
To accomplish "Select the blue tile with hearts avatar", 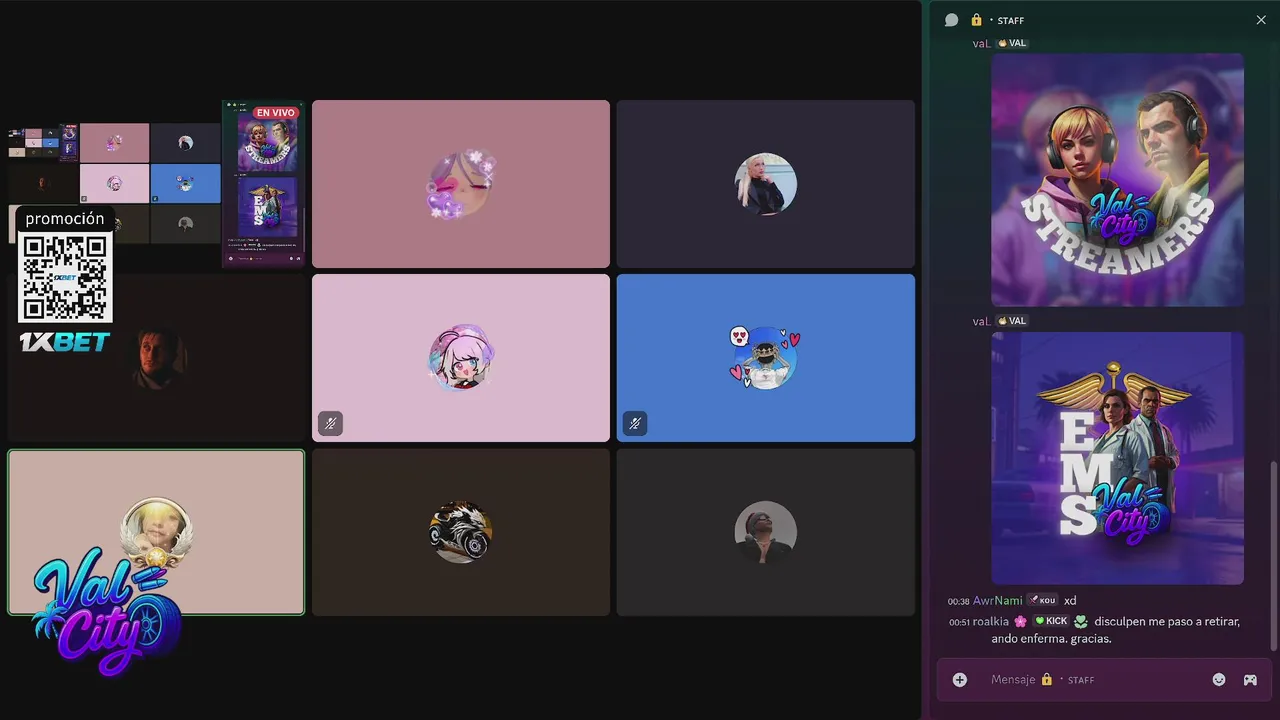I will point(766,358).
